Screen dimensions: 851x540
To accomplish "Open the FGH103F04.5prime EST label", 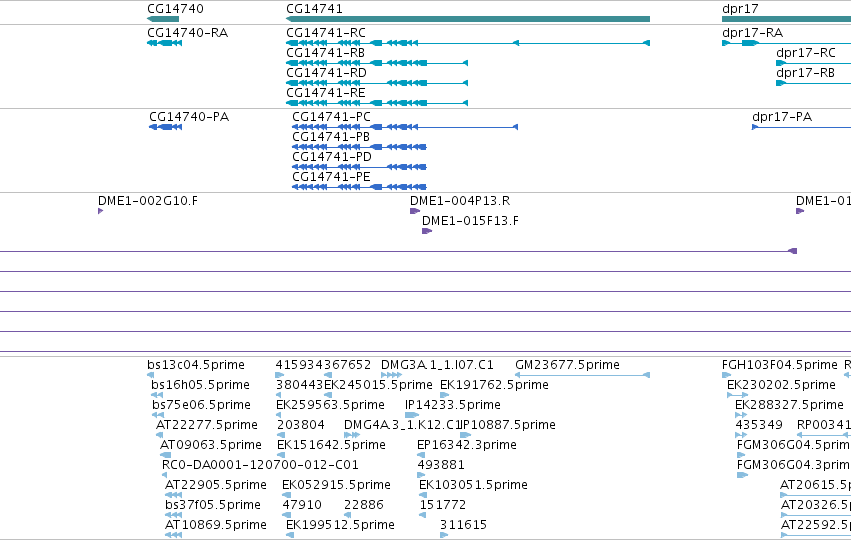I will [780, 365].
